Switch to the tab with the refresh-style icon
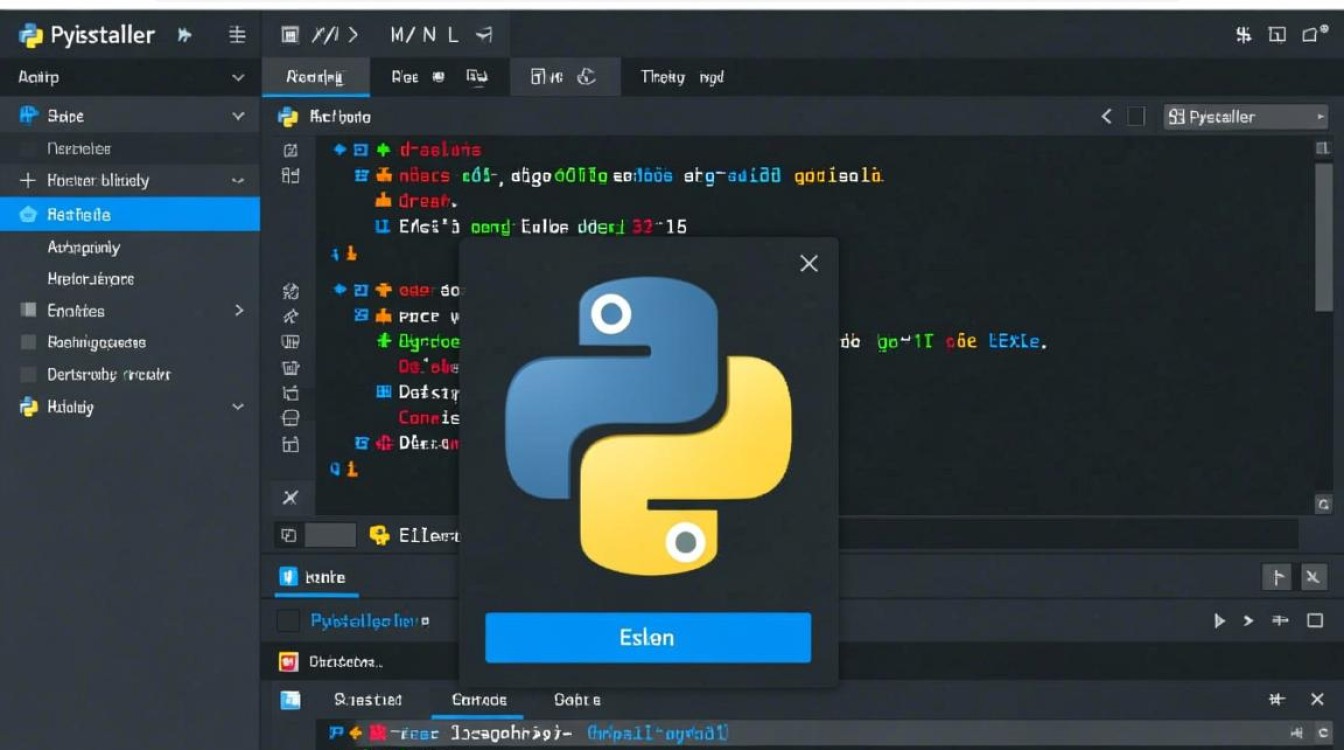Viewport: 1344px width, 750px height. [x=563, y=77]
